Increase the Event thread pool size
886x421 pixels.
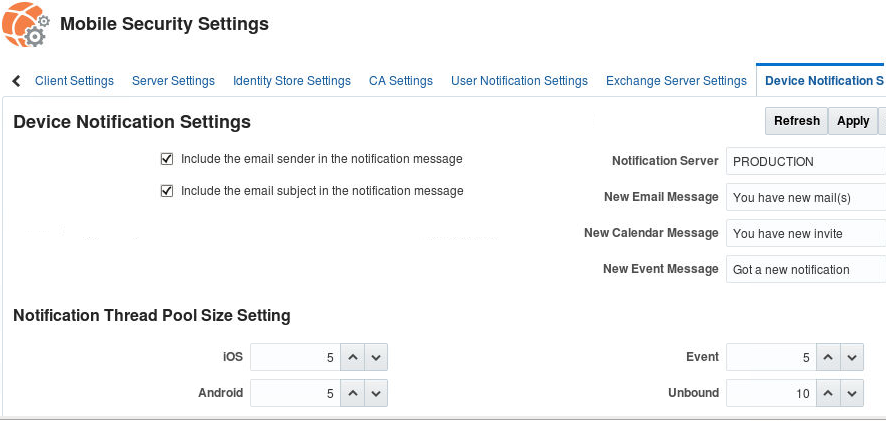[828, 357]
